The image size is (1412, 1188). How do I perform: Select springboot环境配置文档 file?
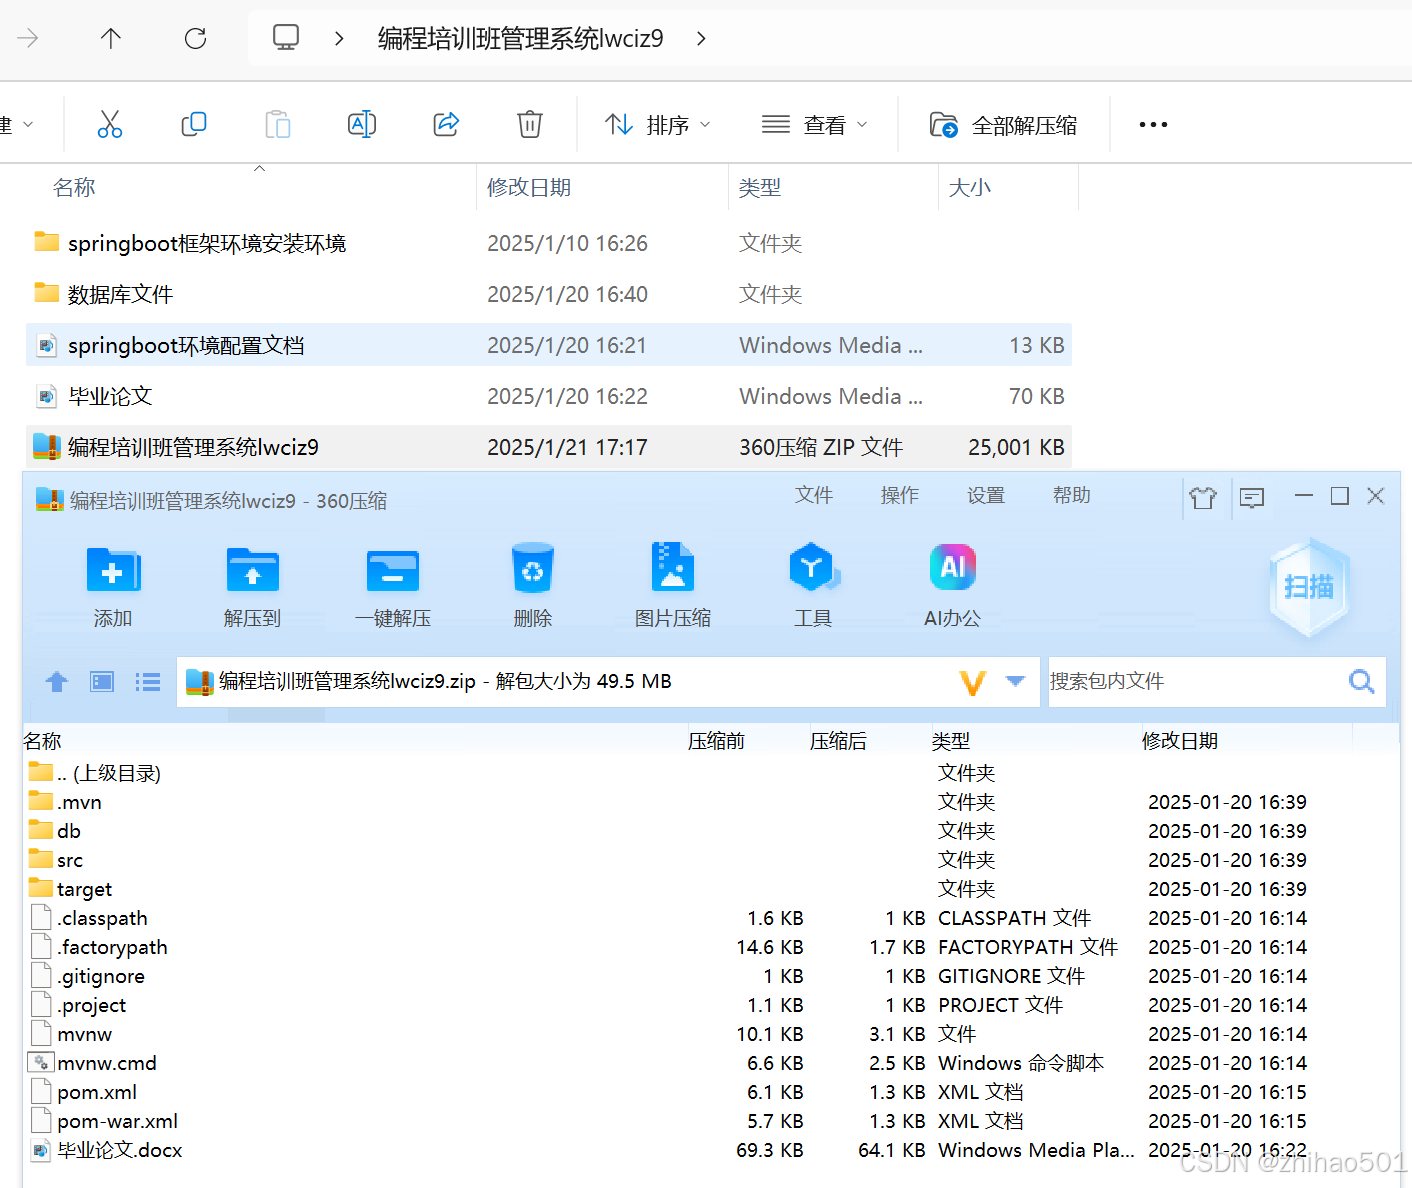tap(548, 345)
